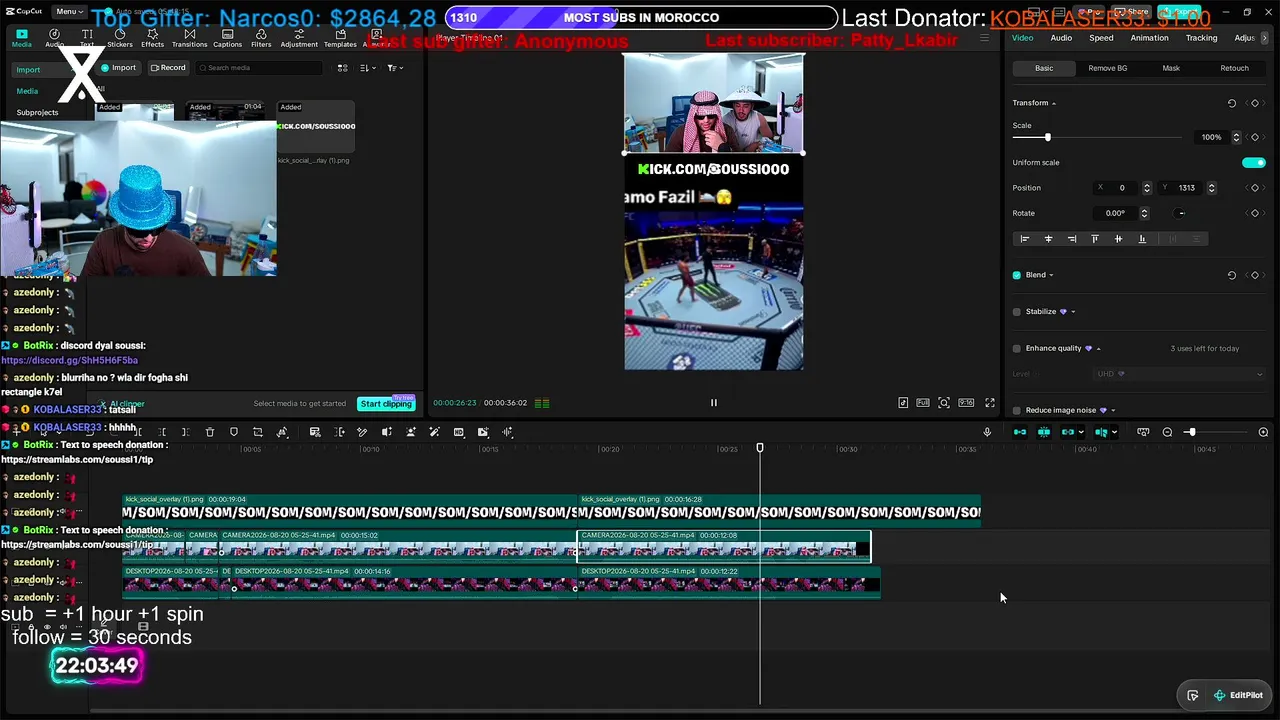Viewport: 1280px width, 720px height.
Task: Open Subprojects in the media sidebar
Action: tap(37, 112)
